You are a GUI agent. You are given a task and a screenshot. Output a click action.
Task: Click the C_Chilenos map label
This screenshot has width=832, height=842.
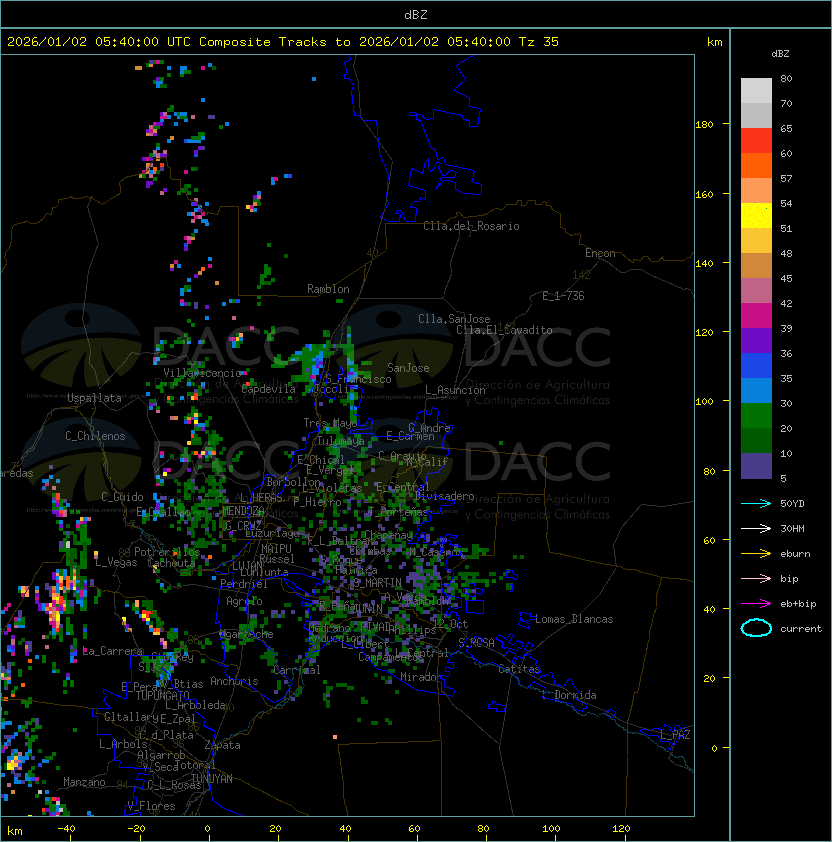95,436
